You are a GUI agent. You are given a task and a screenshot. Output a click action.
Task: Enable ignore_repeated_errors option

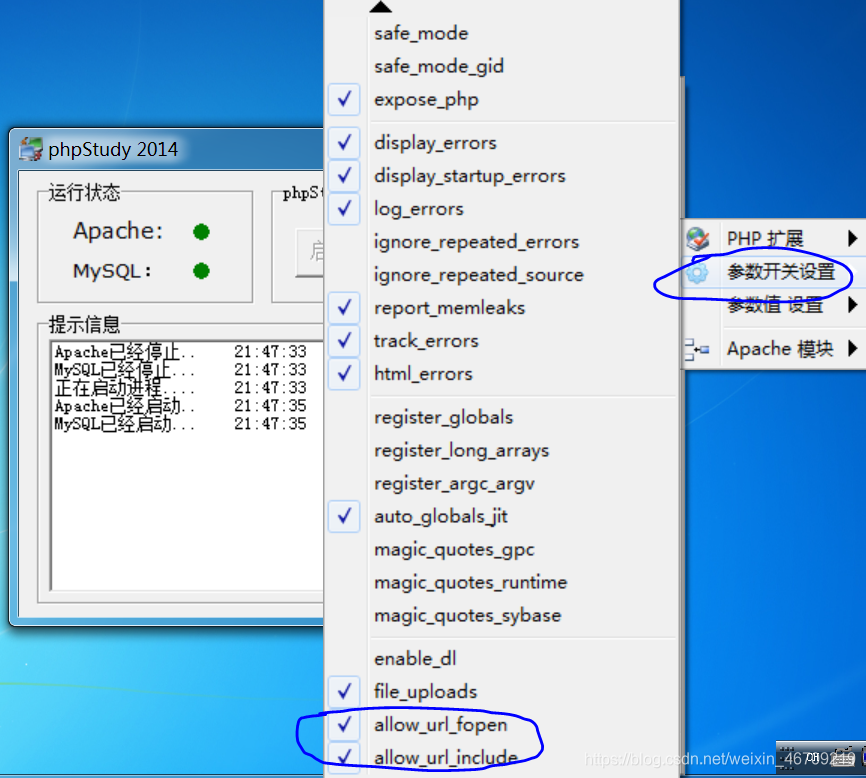click(x=501, y=242)
